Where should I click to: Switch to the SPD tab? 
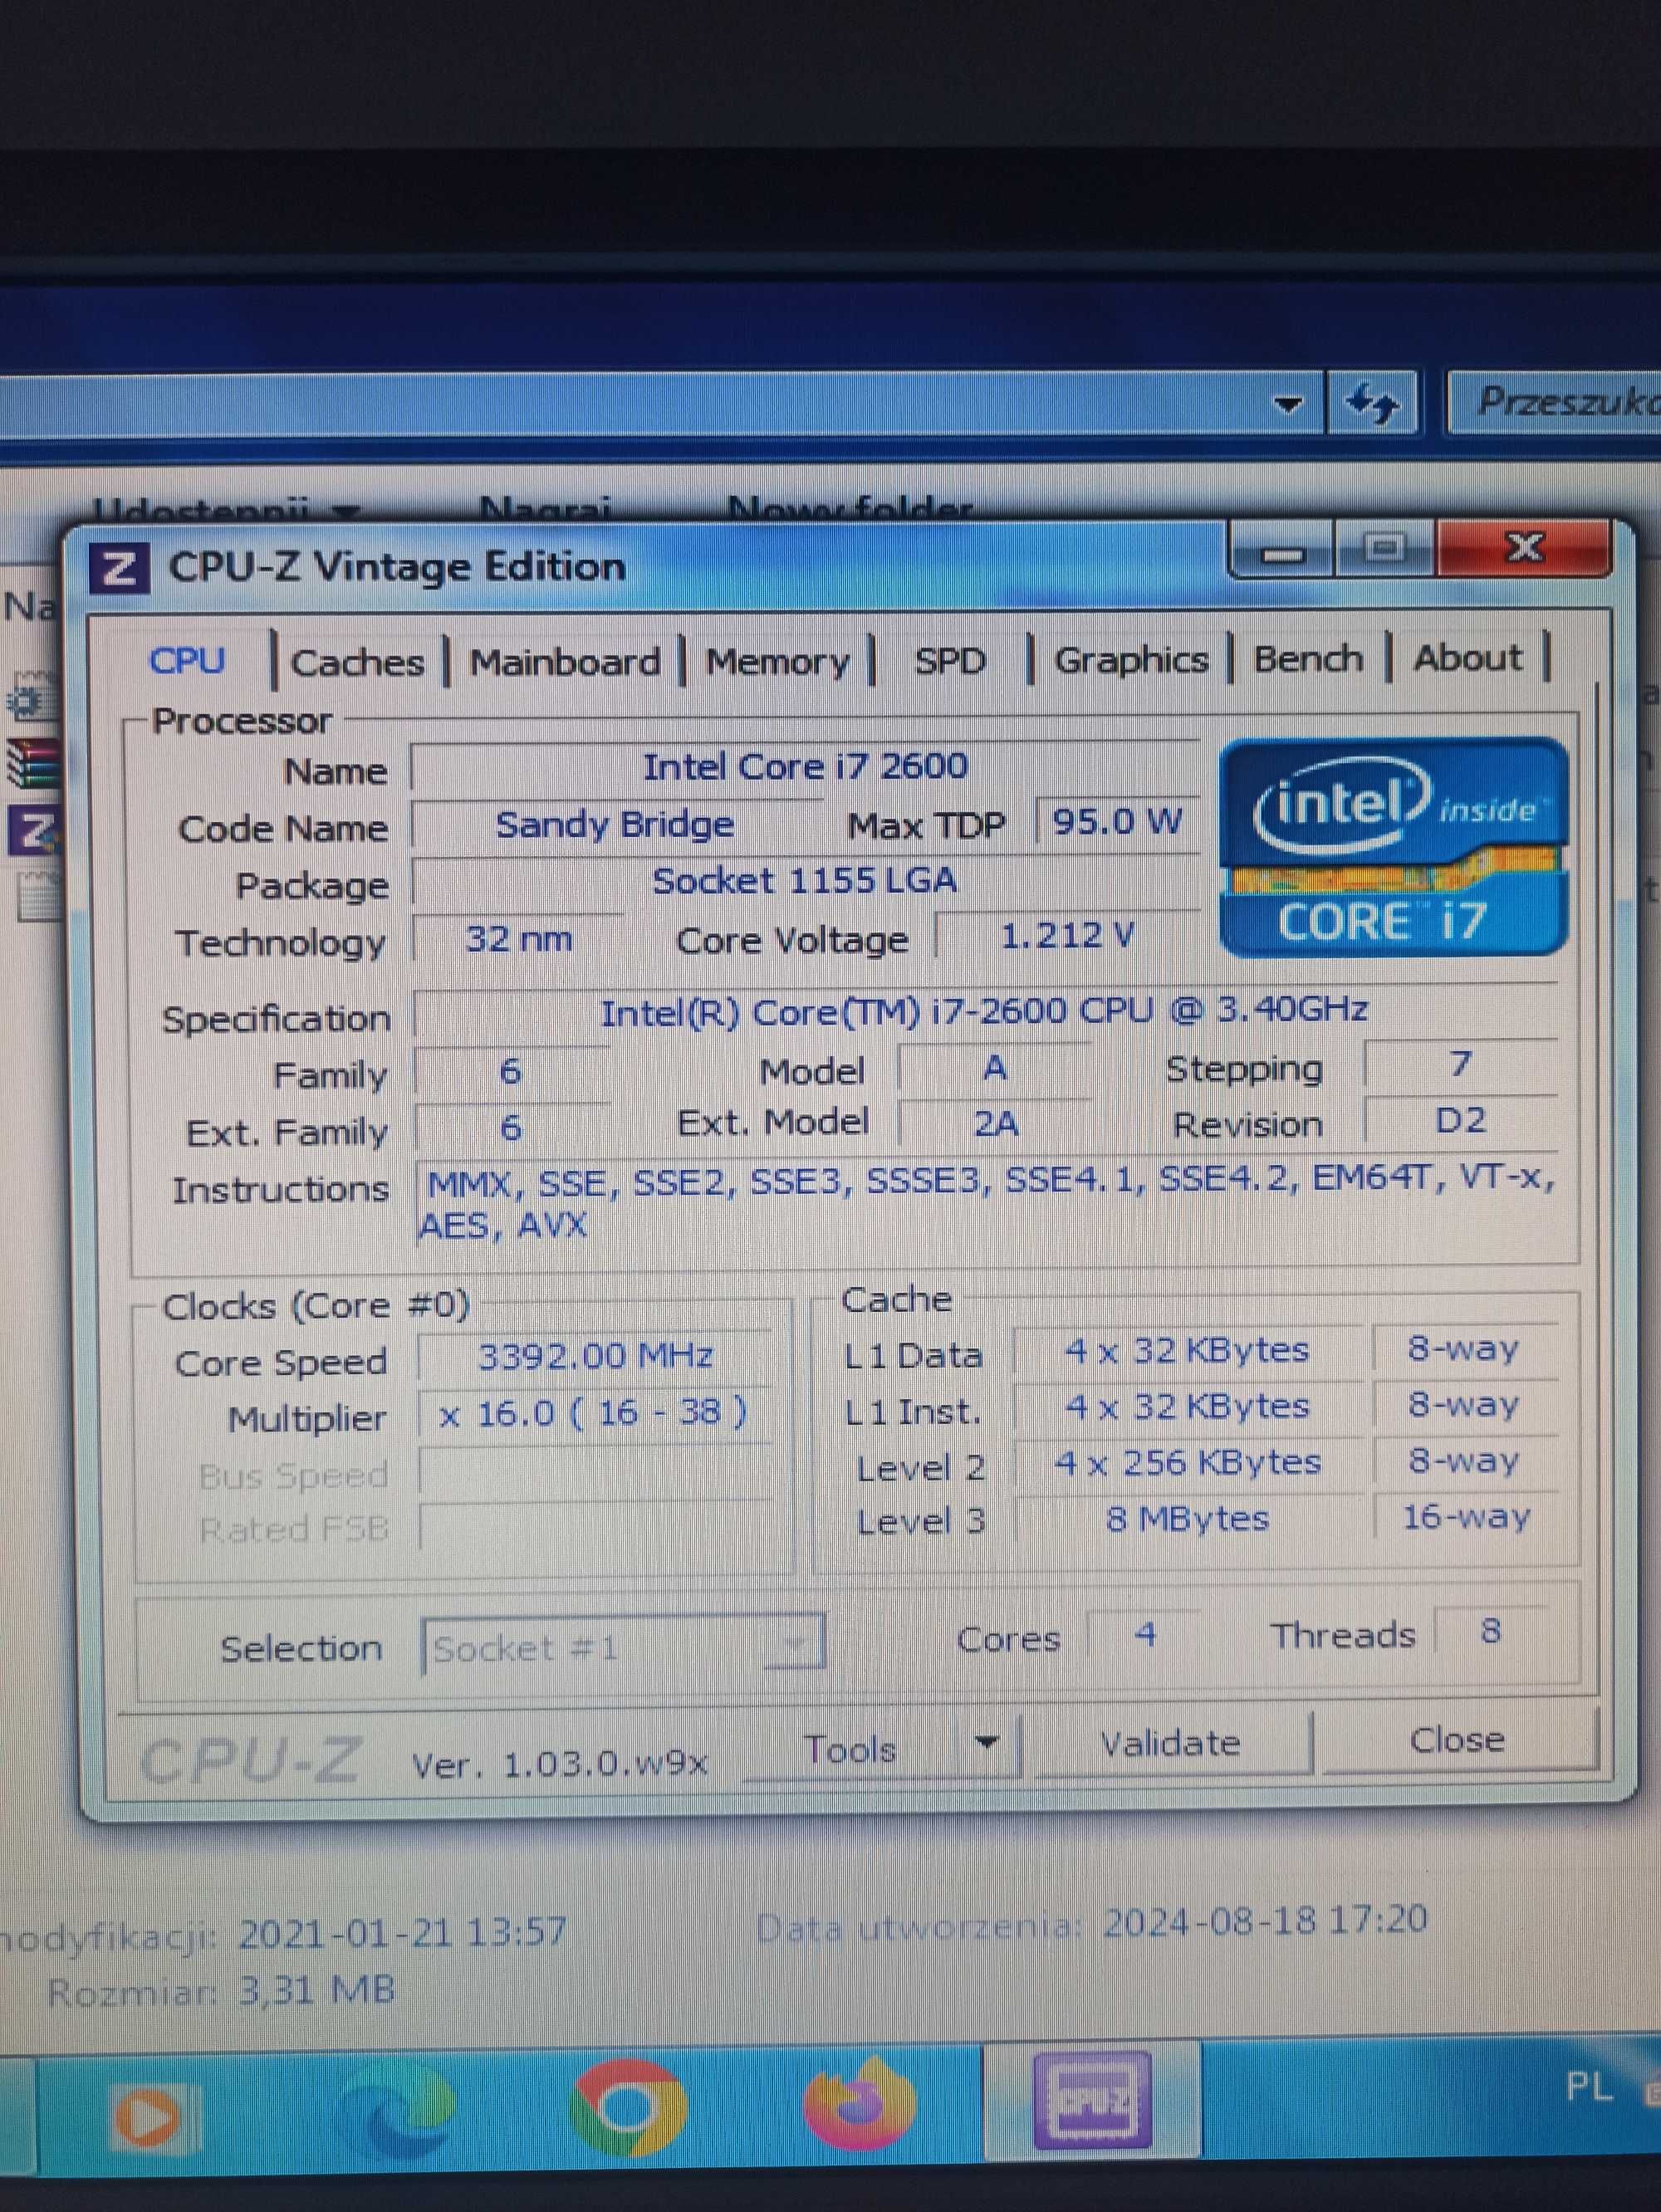(950, 661)
